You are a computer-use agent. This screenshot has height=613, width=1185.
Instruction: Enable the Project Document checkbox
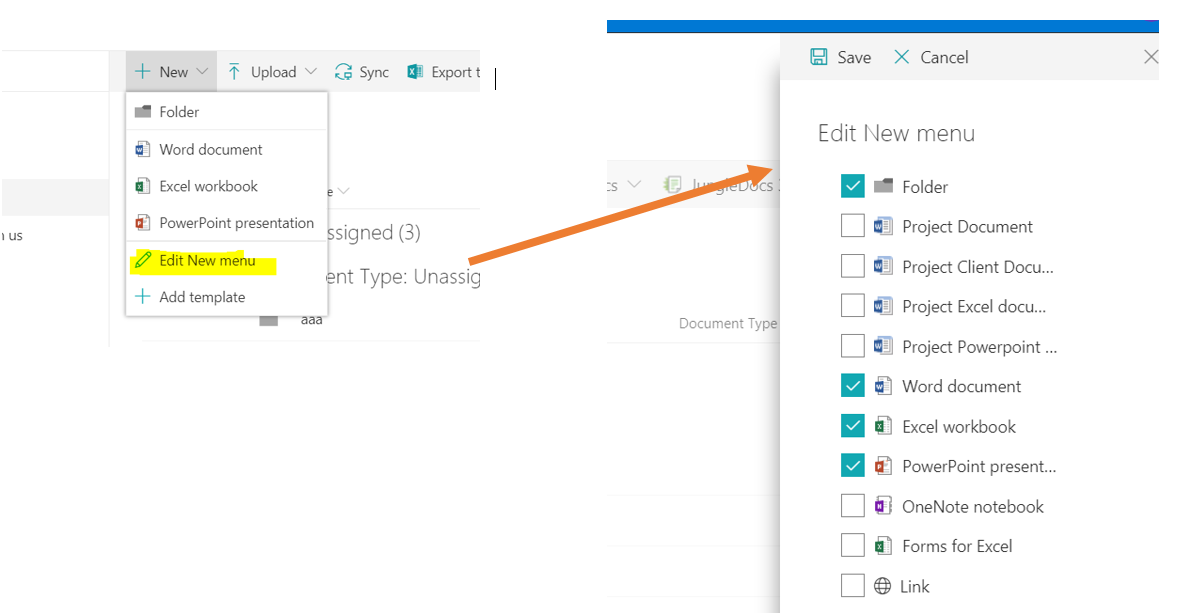click(852, 226)
